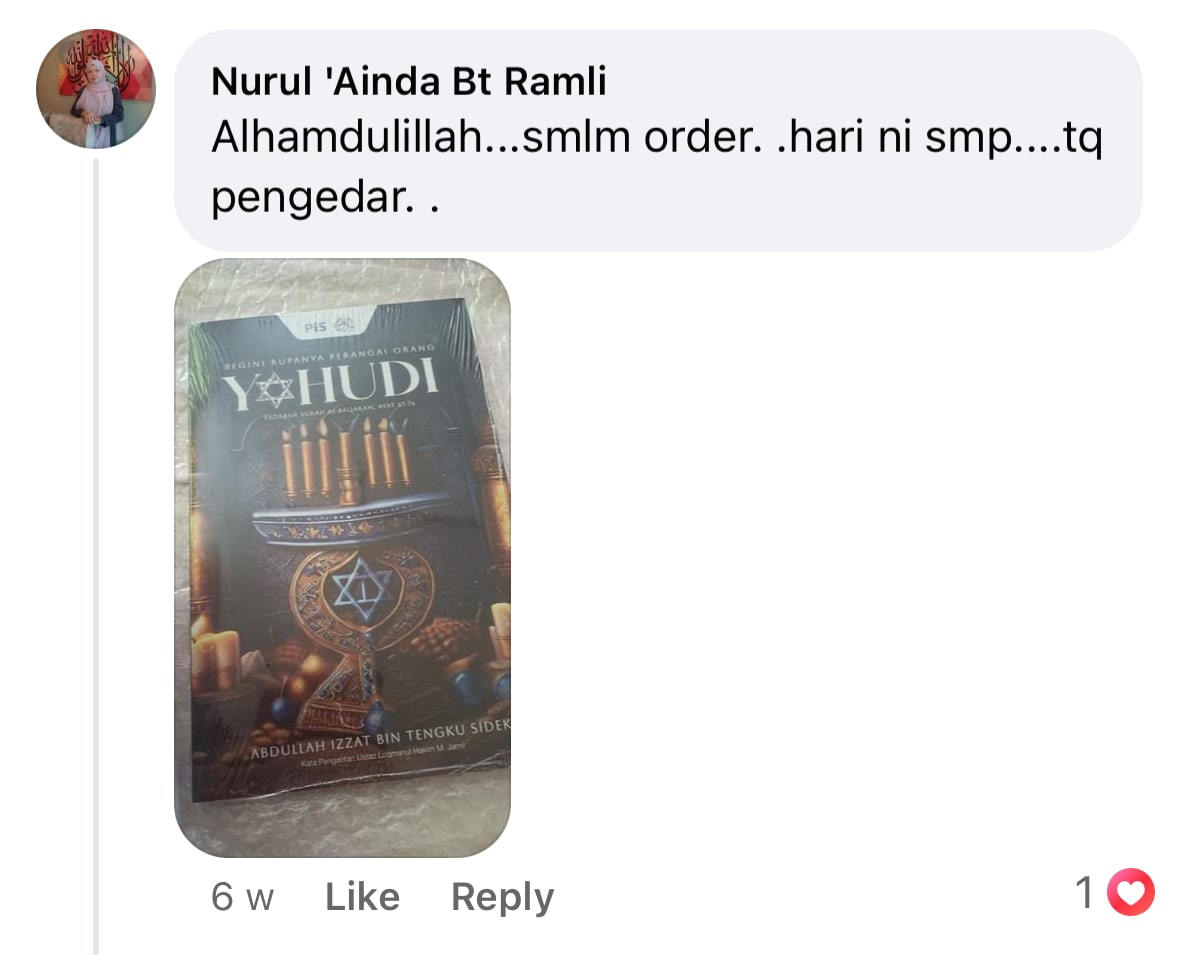The width and height of the screenshot is (1179, 955).
Task: Click the red heart reaction icon
Action: point(1132,893)
